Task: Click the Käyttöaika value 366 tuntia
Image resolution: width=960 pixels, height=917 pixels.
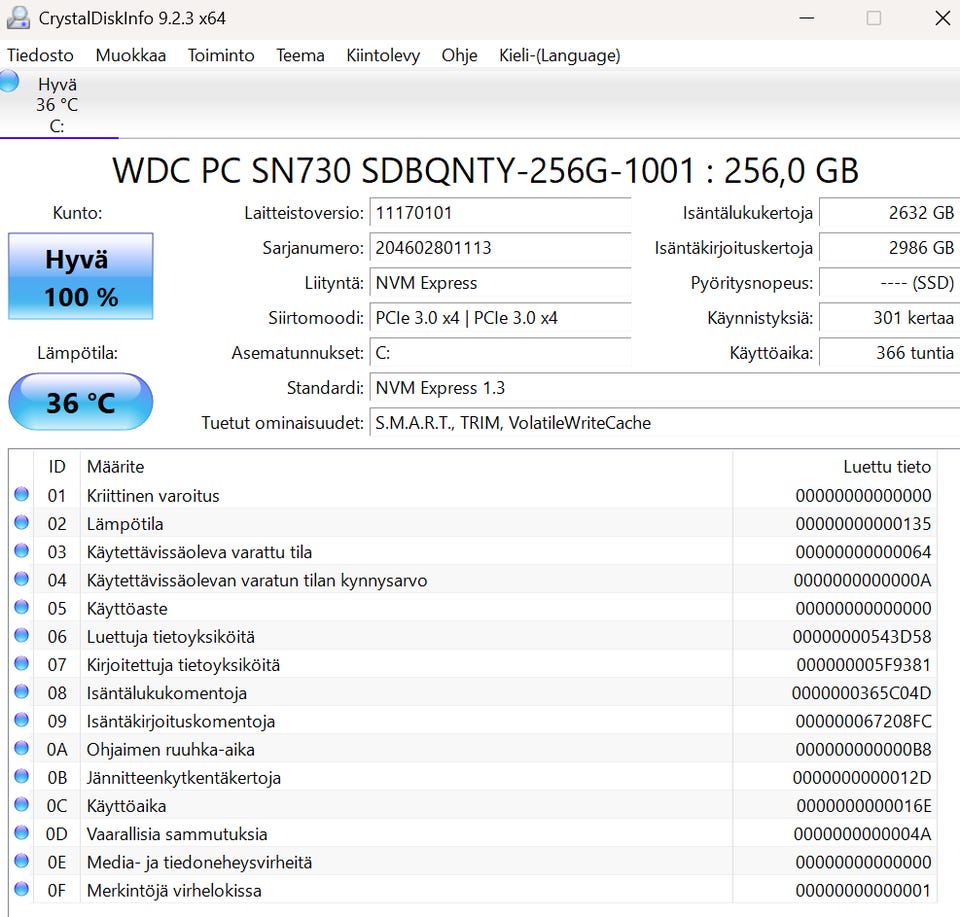Action: pyautogui.click(x=890, y=353)
